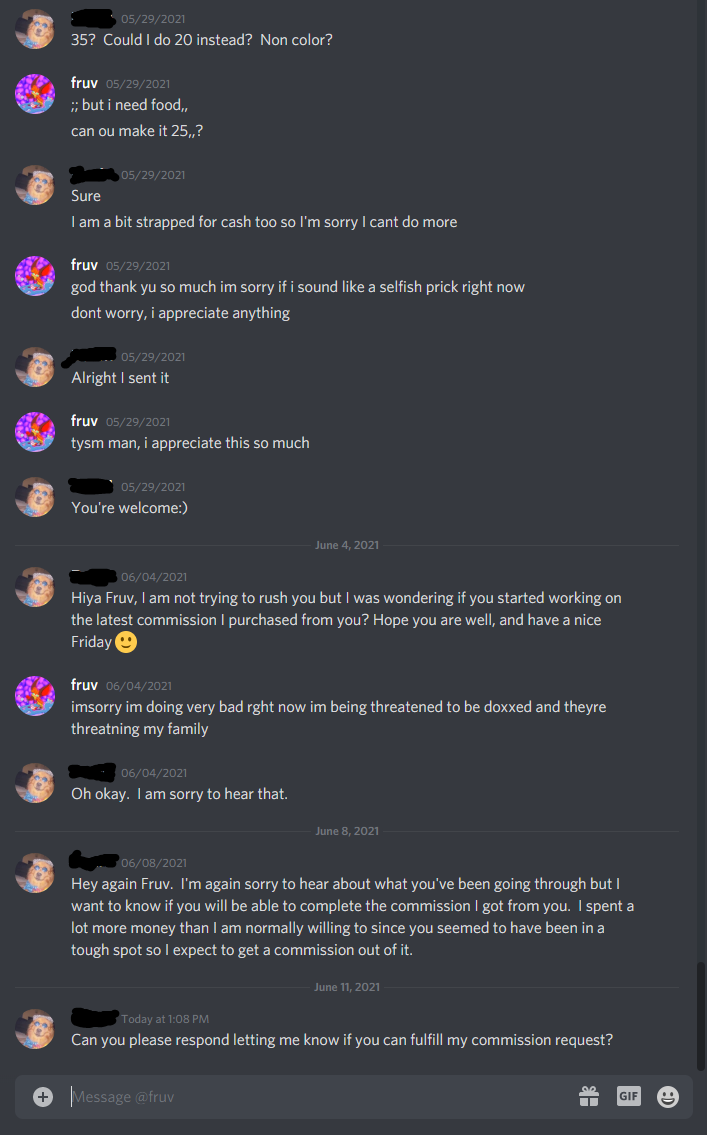Open the GIF picker
Screen dimensions: 707x1135
pyautogui.click(x=628, y=1096)
